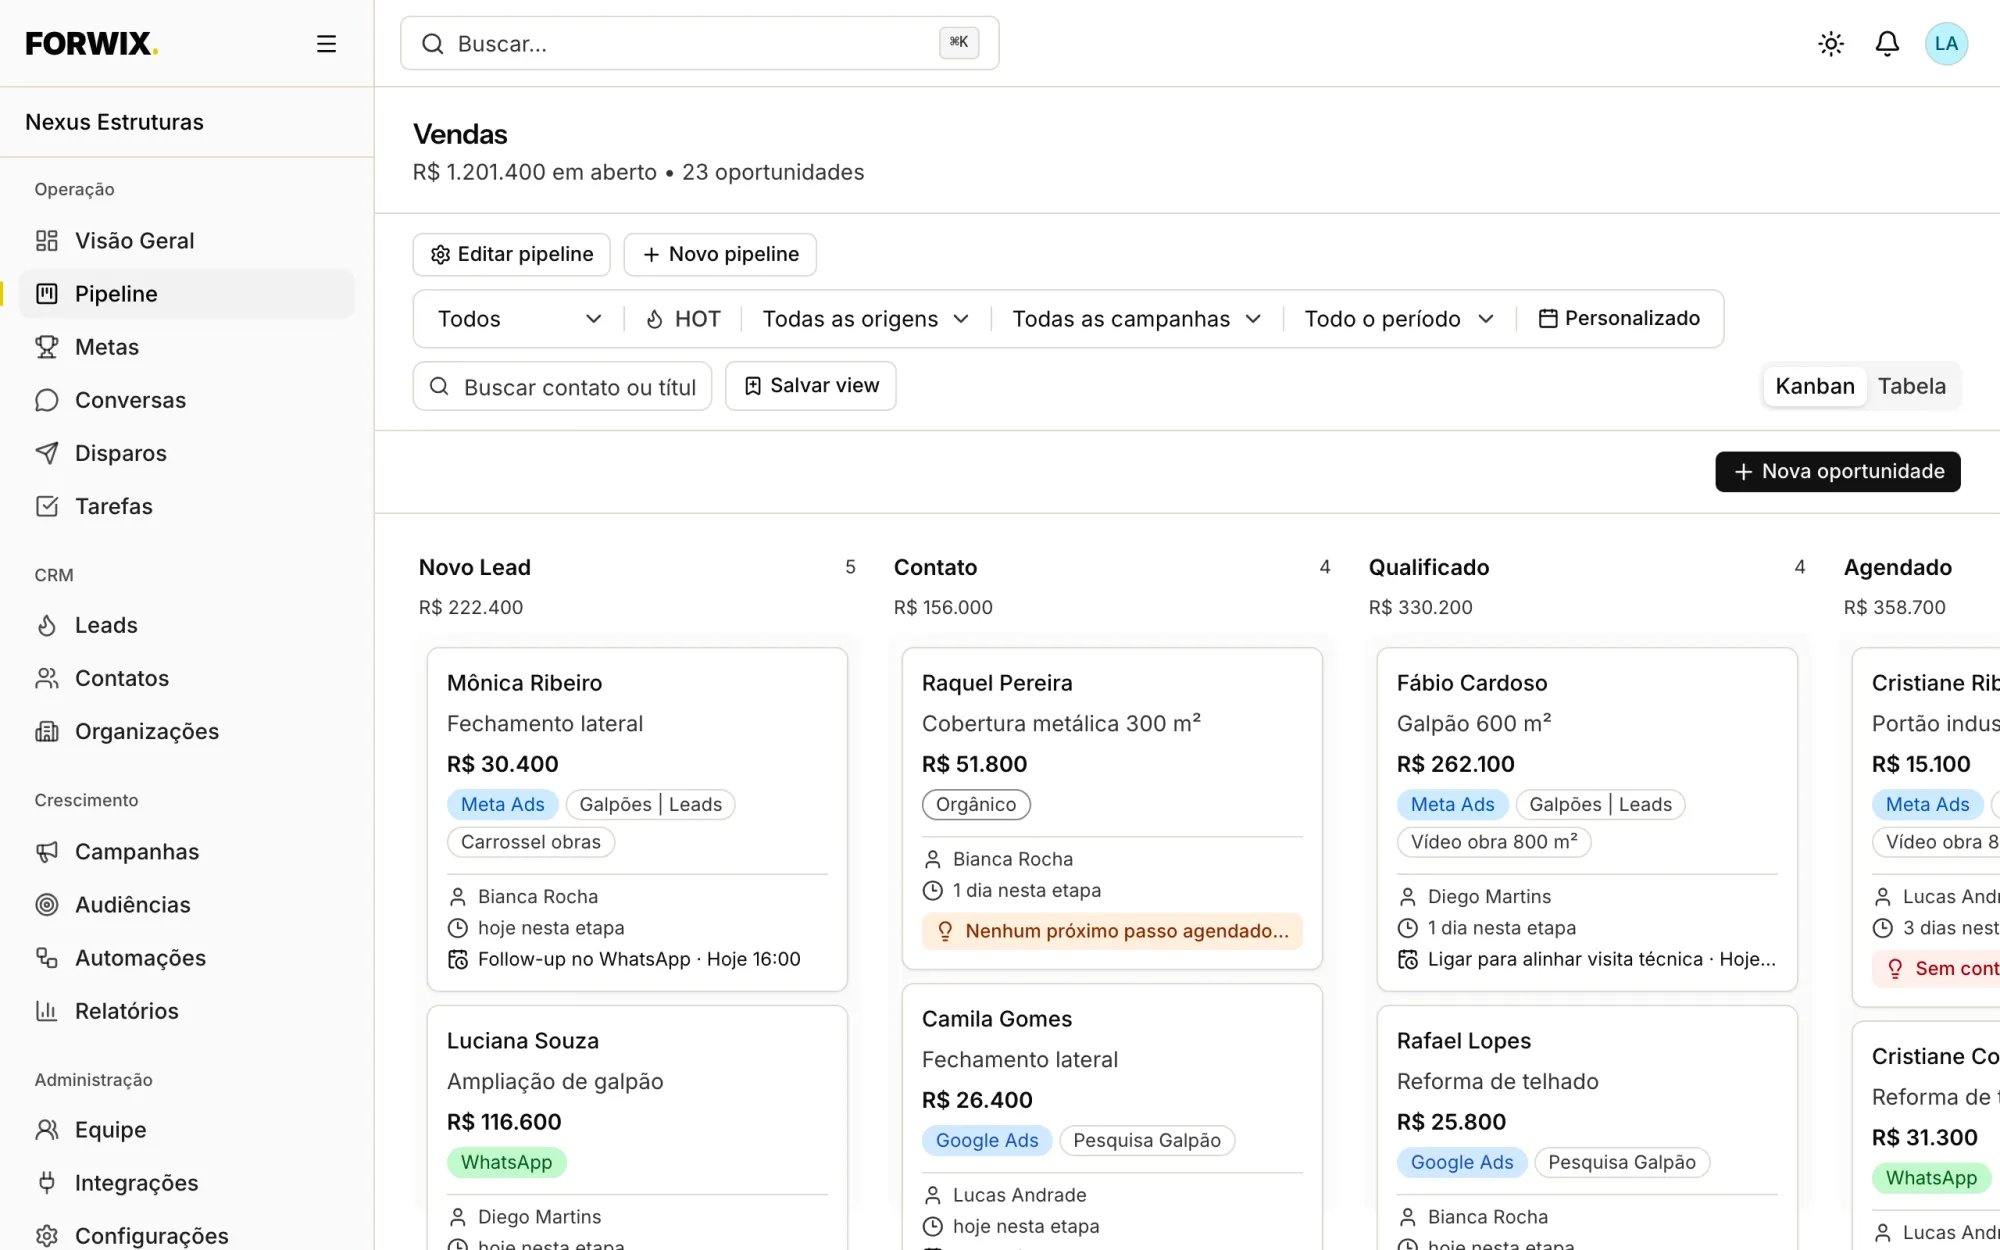Open Fábio Cardoso opportunity card
Screen dimensions: 2000x1250
tap(1587, 820)
